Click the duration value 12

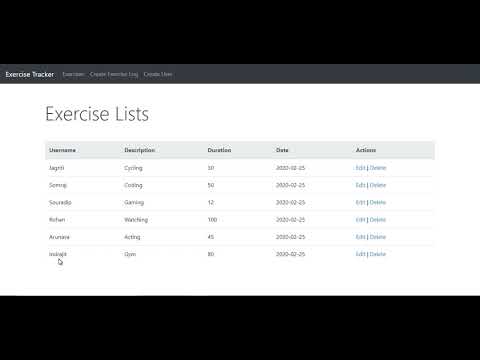pyautogui.click(x=211, y=202)
